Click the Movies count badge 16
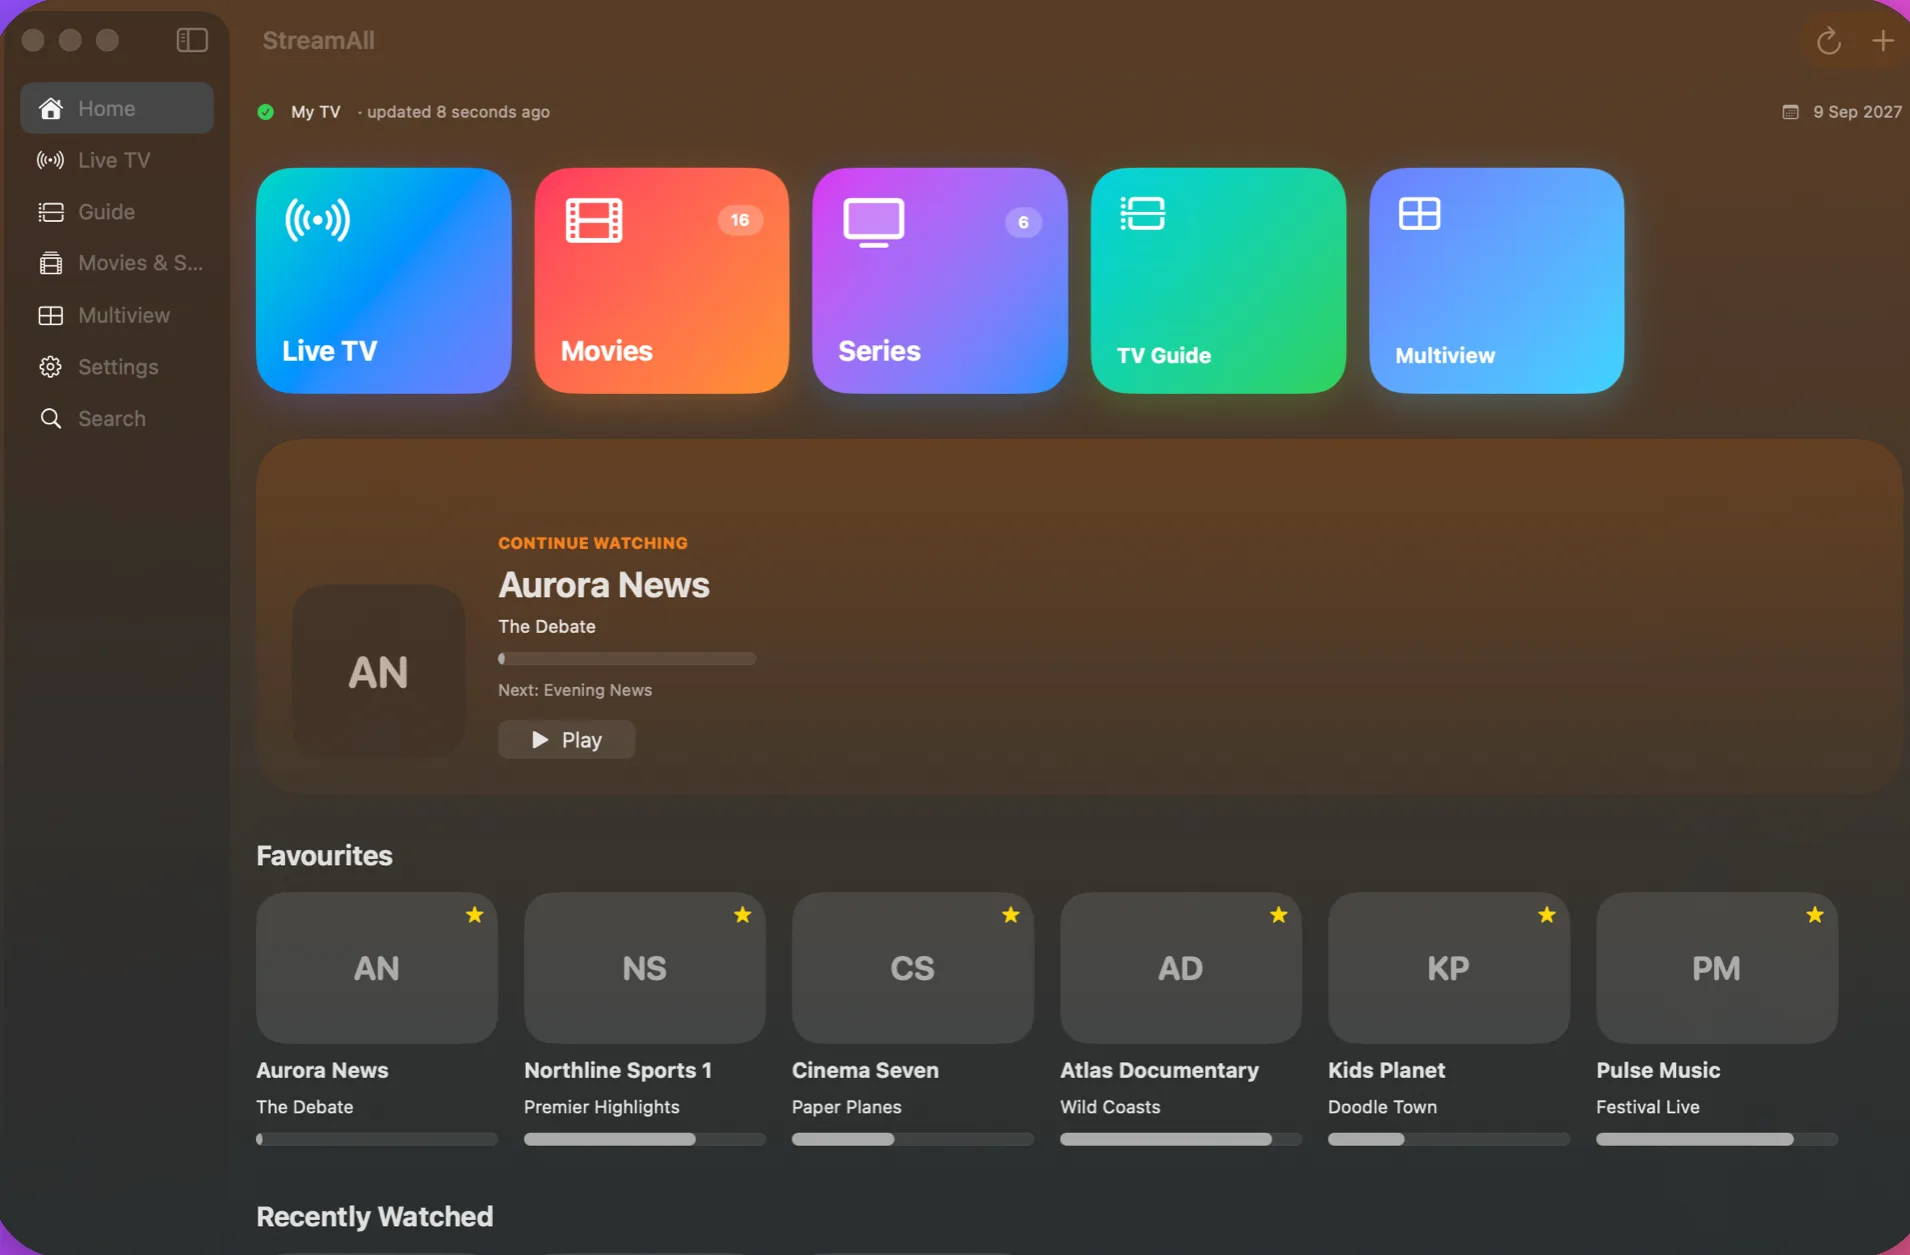Image resolution: width=1910 pixels, height=1255 pixels. [740, 220]
